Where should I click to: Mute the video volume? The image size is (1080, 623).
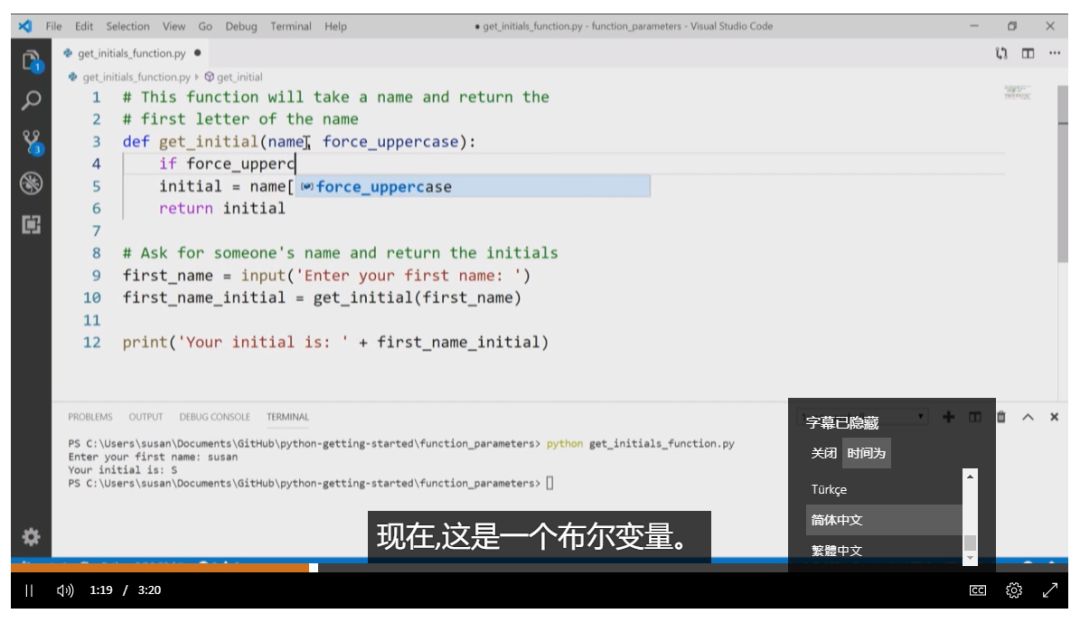click(x=65, y=590)
